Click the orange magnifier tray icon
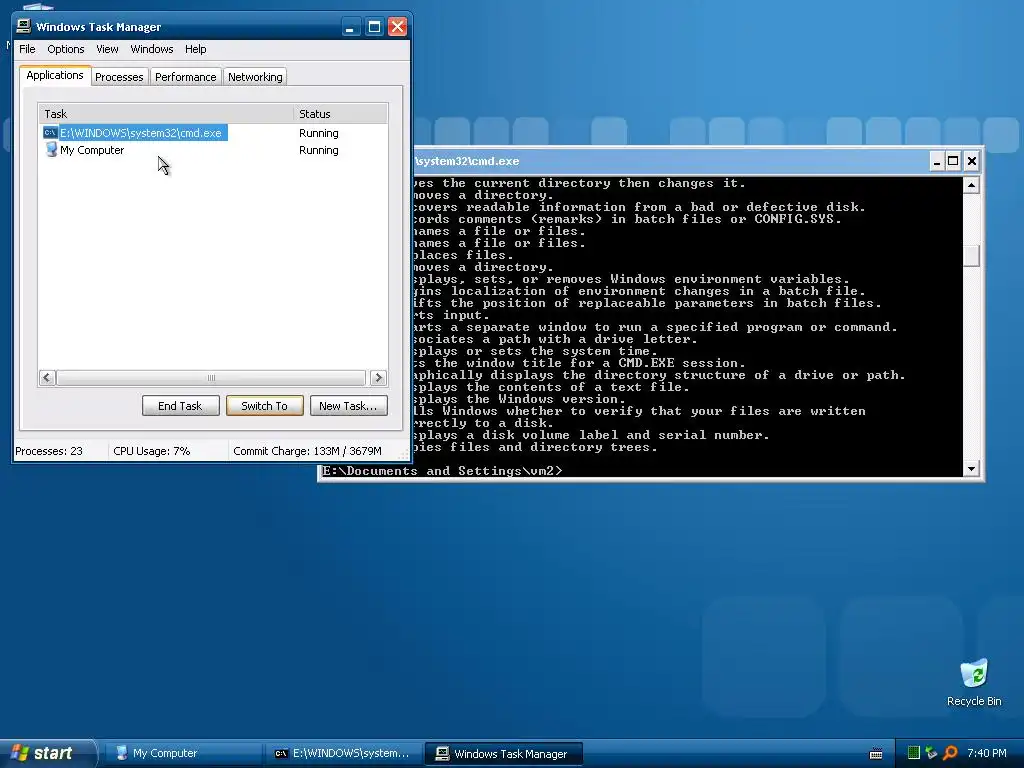This screenshot has width=1024, height=768. coord(950,753)
